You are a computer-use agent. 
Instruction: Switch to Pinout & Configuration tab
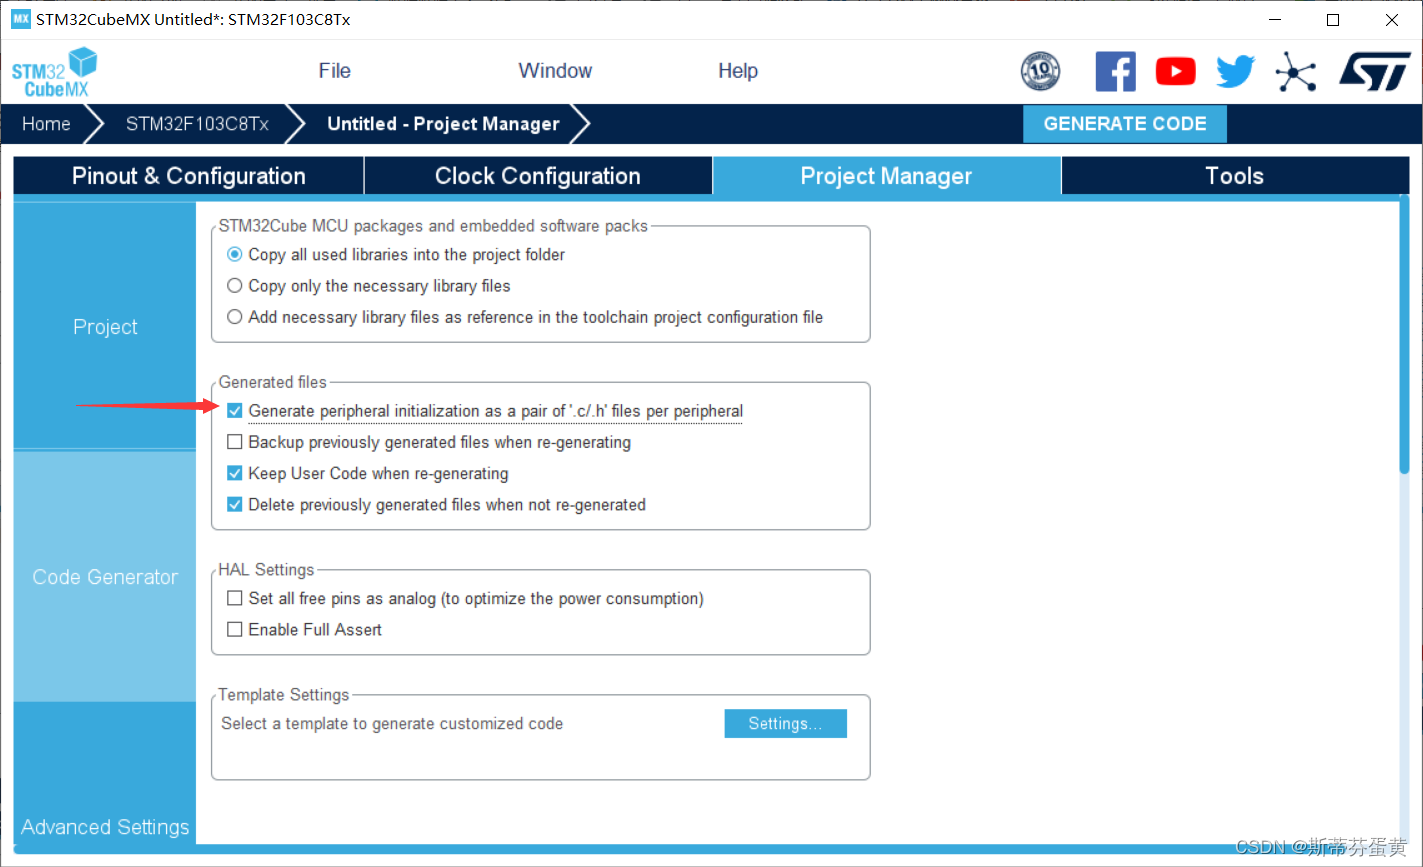189,176
